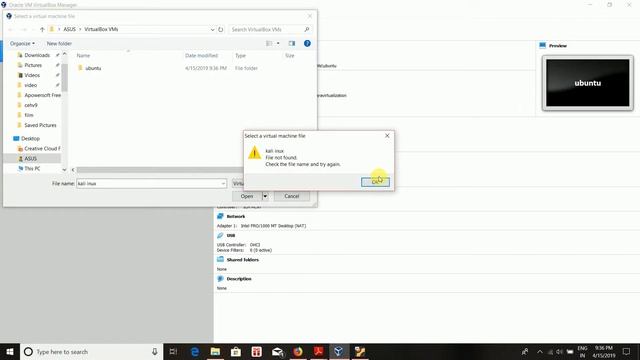Screen dimensions: 640x360
Task: Go up one folder level
Action: [42, 29]
